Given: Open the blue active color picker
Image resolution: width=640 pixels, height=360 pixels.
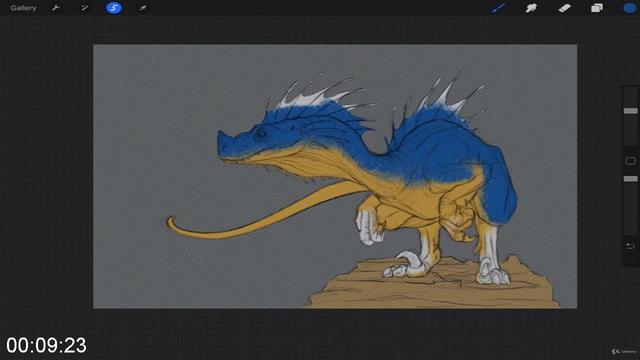Looking at the screenshot, I should [x=629, y=8].
